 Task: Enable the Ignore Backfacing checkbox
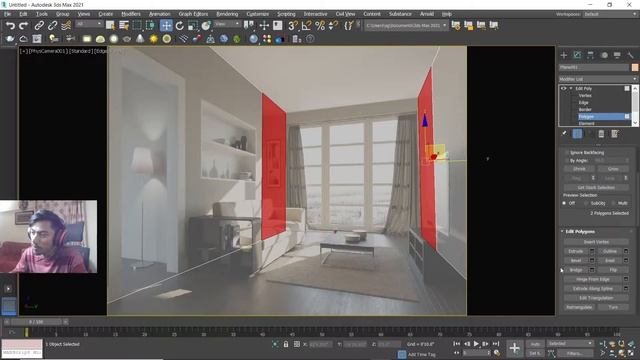(567, 152)
